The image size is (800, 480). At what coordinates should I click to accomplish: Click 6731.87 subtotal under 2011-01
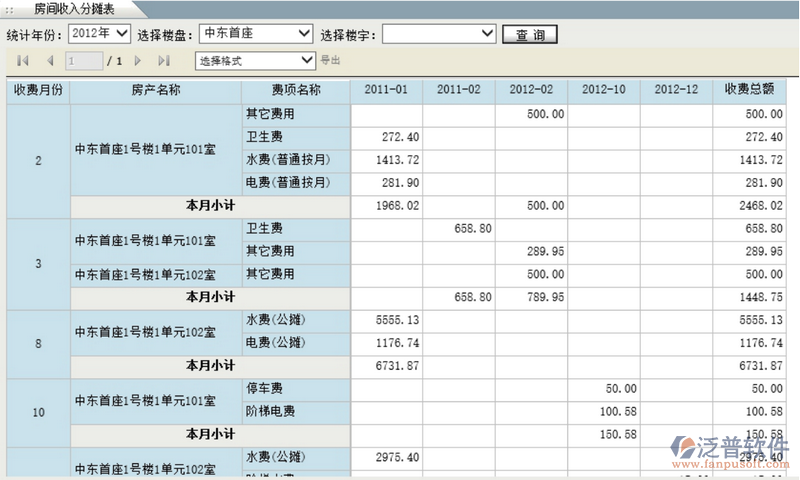pyautogui.click(x=397, y=366)
